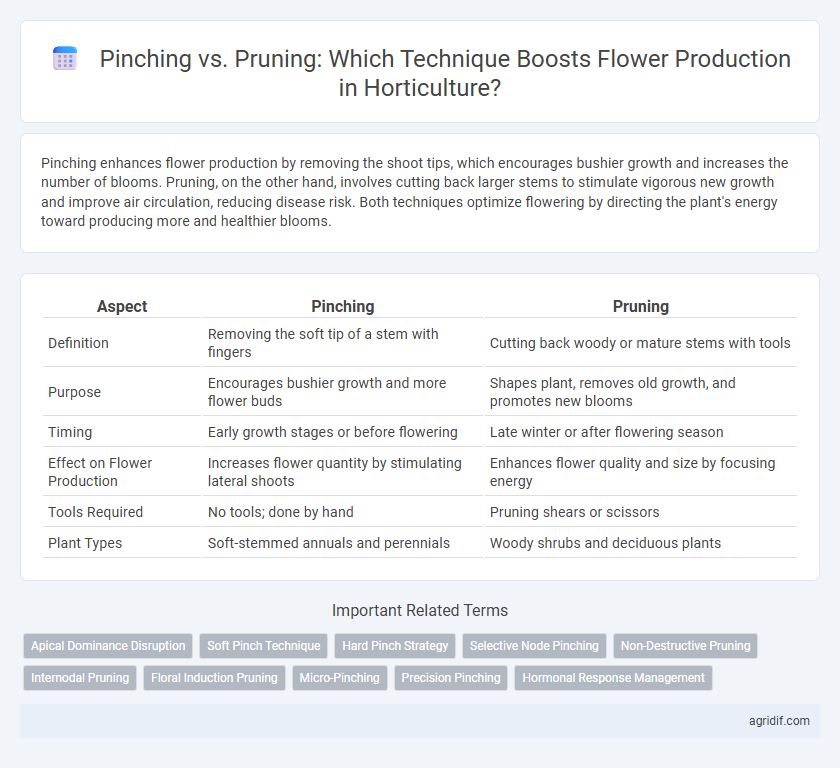Click 'Enhances flower quality and size' cell
Screen dimensions: 840x768
641,472
